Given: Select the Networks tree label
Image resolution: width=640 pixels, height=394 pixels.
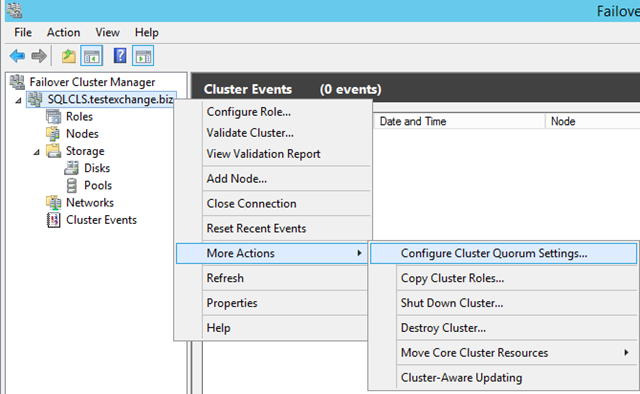Looking at the screenshot, I should [x=90, y=203].
